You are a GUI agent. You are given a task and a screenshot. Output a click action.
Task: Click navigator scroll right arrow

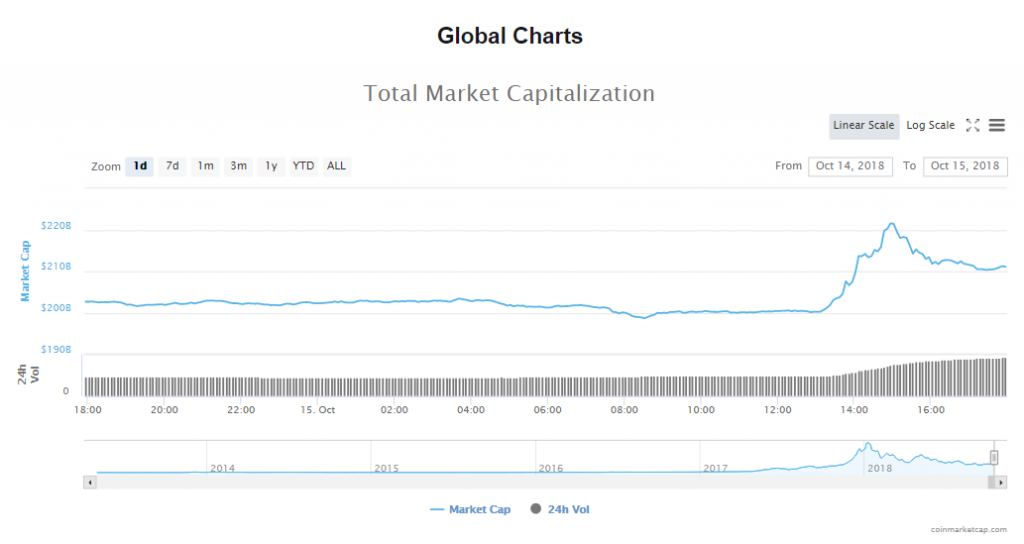coord(1001,482)
